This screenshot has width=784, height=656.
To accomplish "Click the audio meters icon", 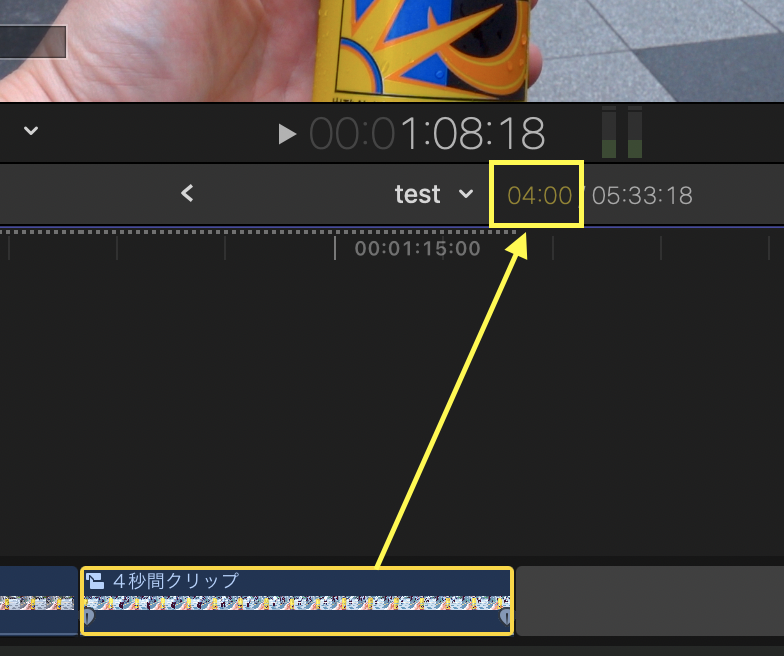I will pos(622,132).
